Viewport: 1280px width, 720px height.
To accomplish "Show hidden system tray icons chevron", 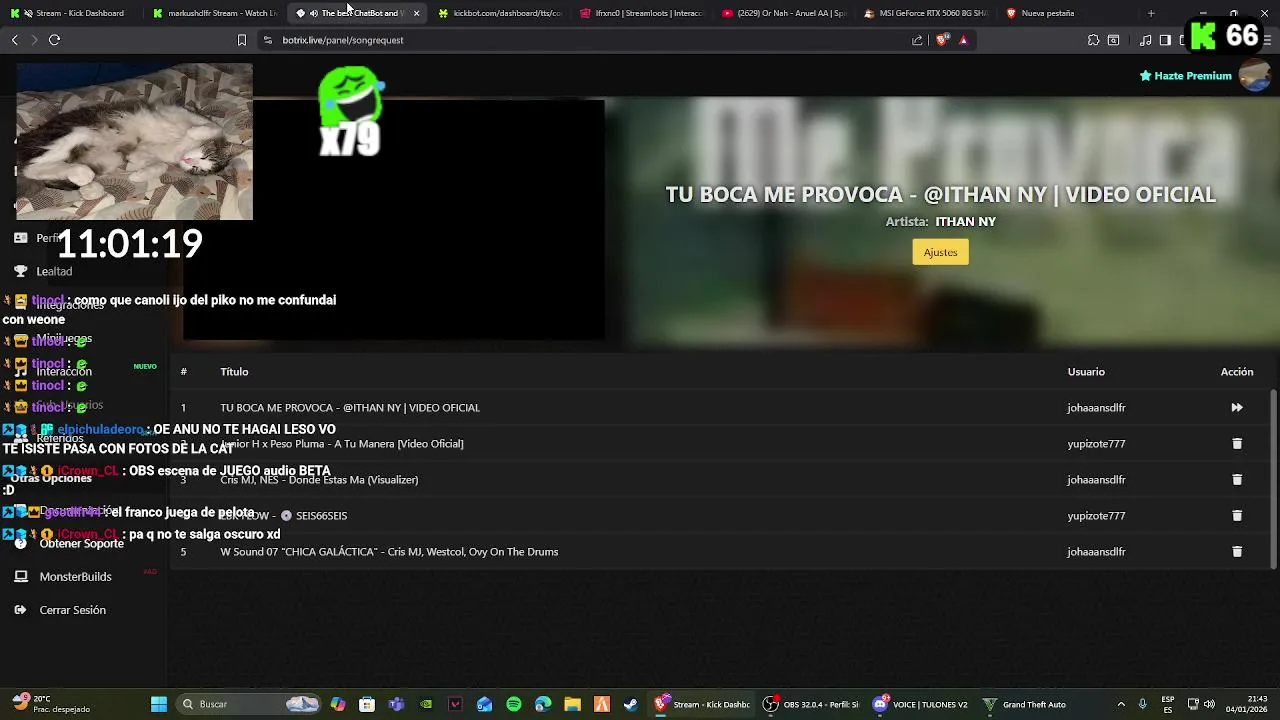I will tap(1121, 704).
